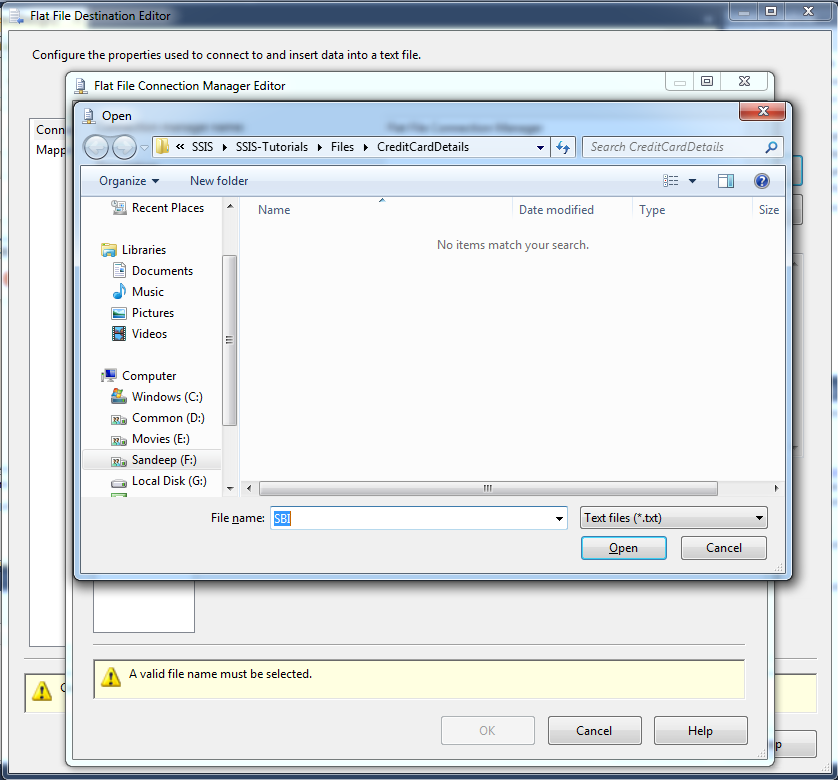The width and height of the screenshot is (838, 780).
Task: Open the recent locations dropdown arrow
Action: [144, 148]
